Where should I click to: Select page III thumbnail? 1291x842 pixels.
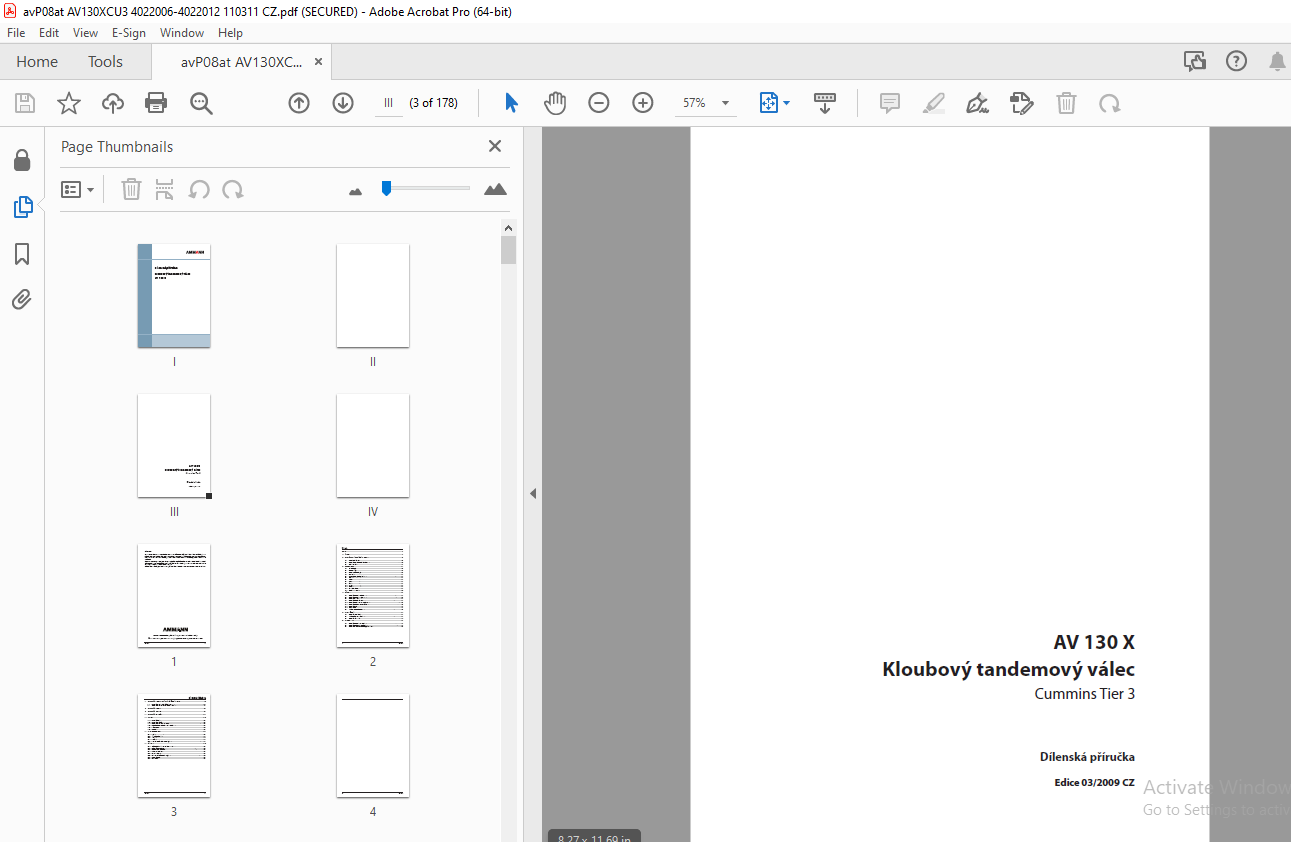[x=174, y=446]
